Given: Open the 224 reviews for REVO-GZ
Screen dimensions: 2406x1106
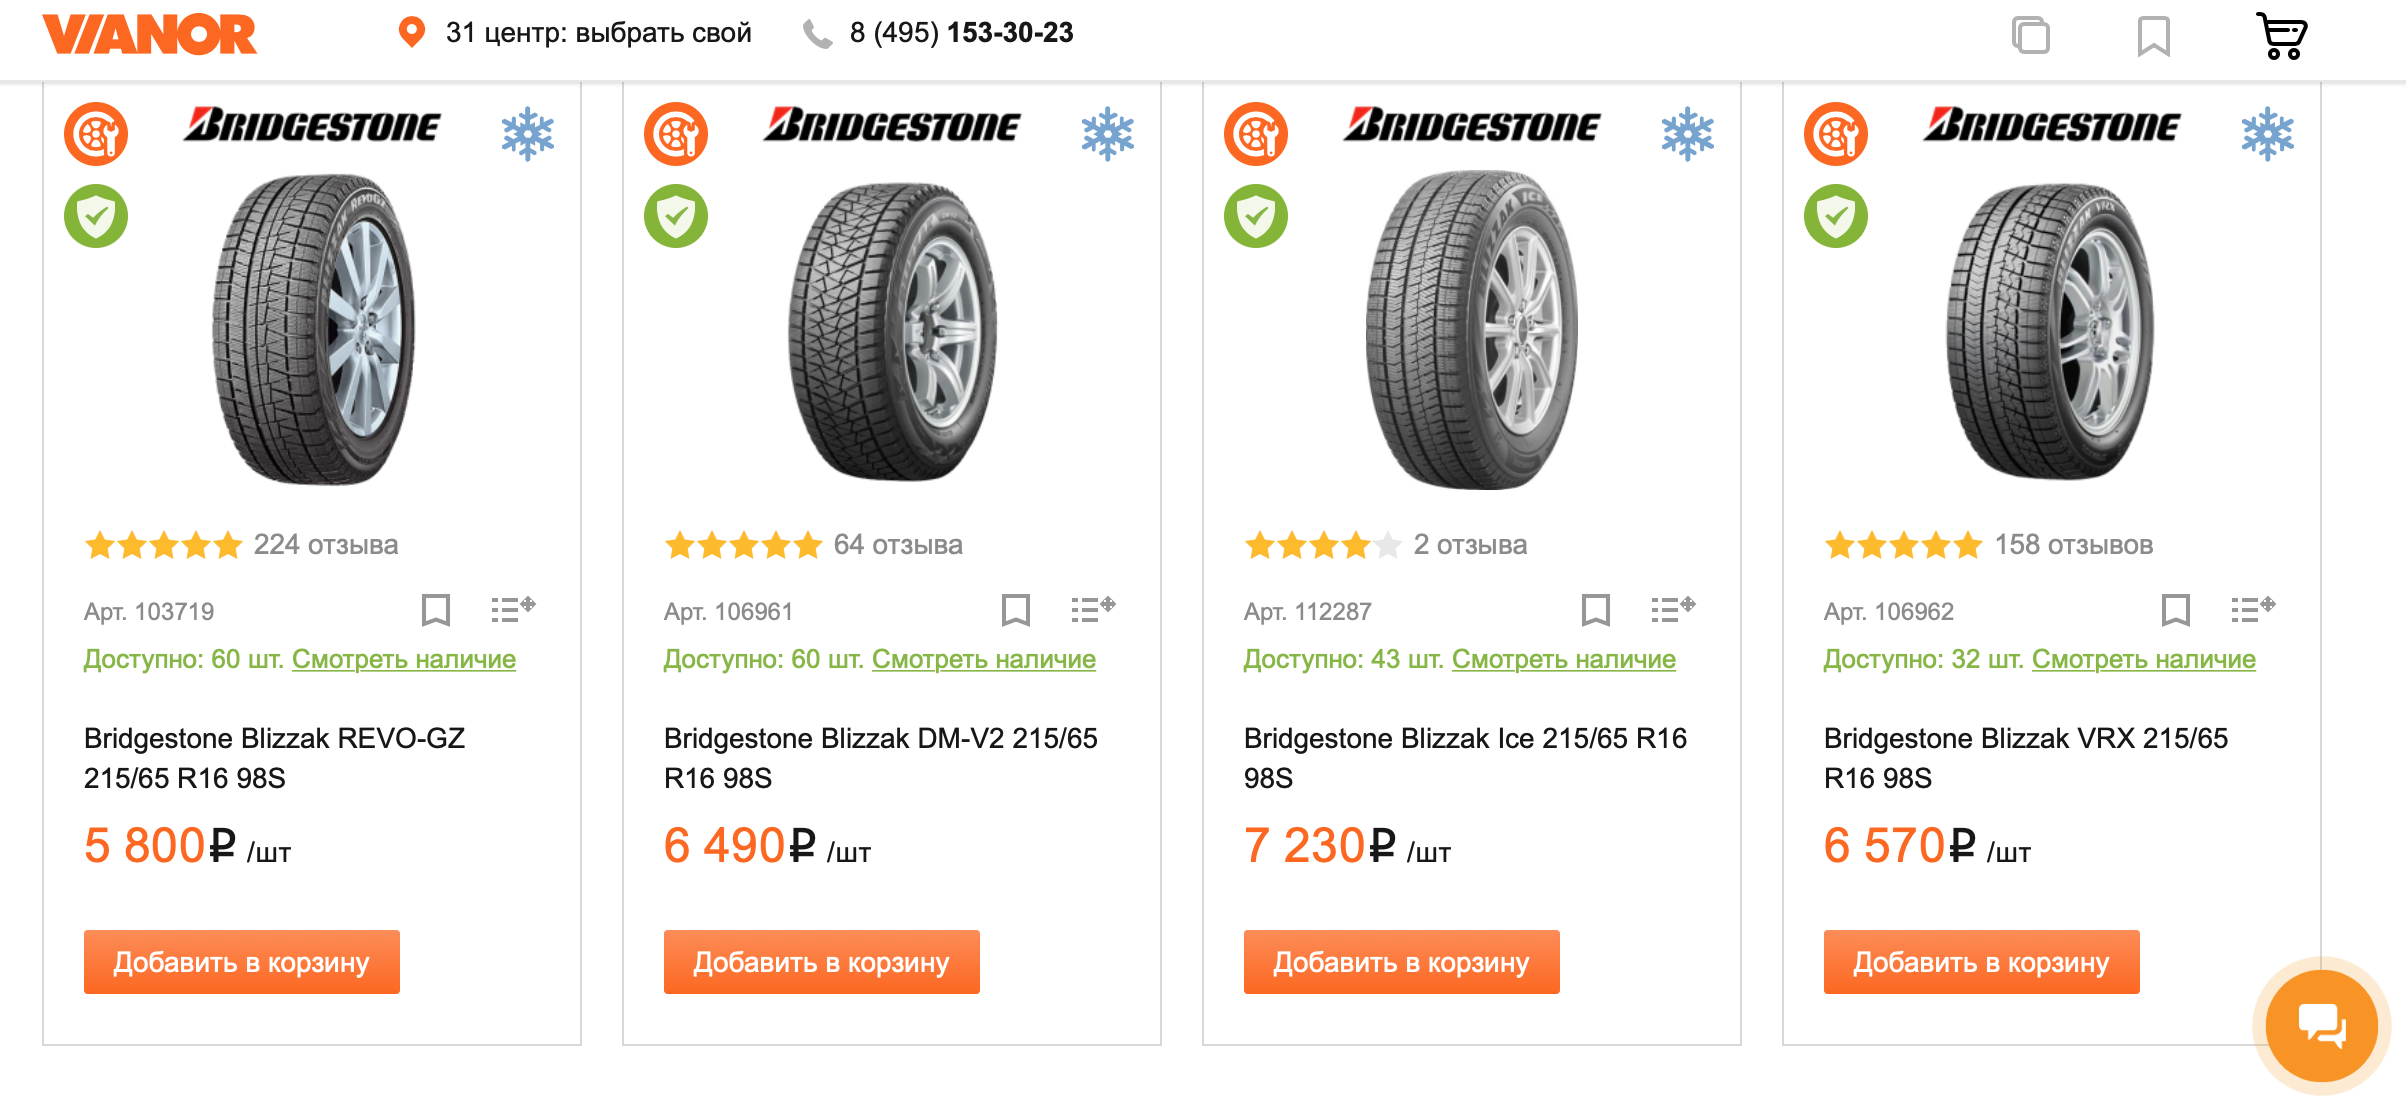Looking at the screenshot, I should coord(325,545).
